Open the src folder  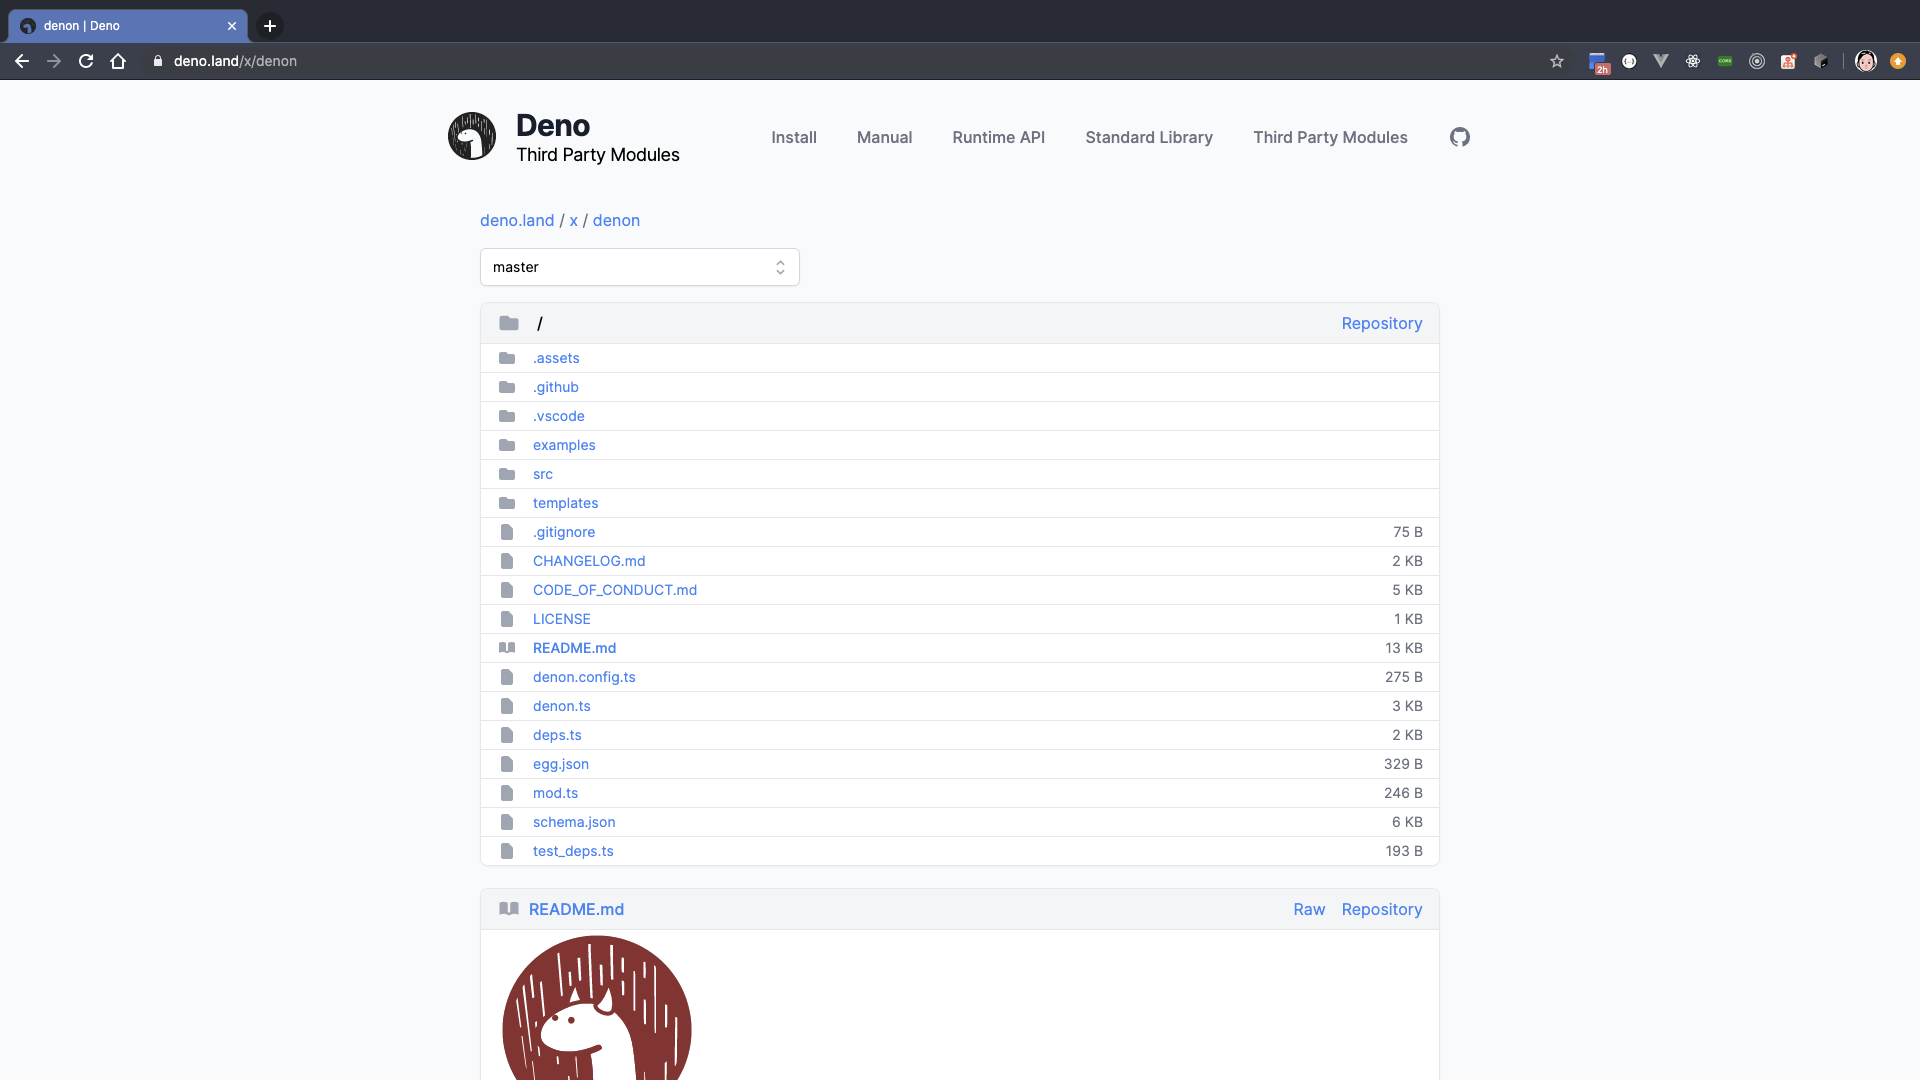[542, 474]
